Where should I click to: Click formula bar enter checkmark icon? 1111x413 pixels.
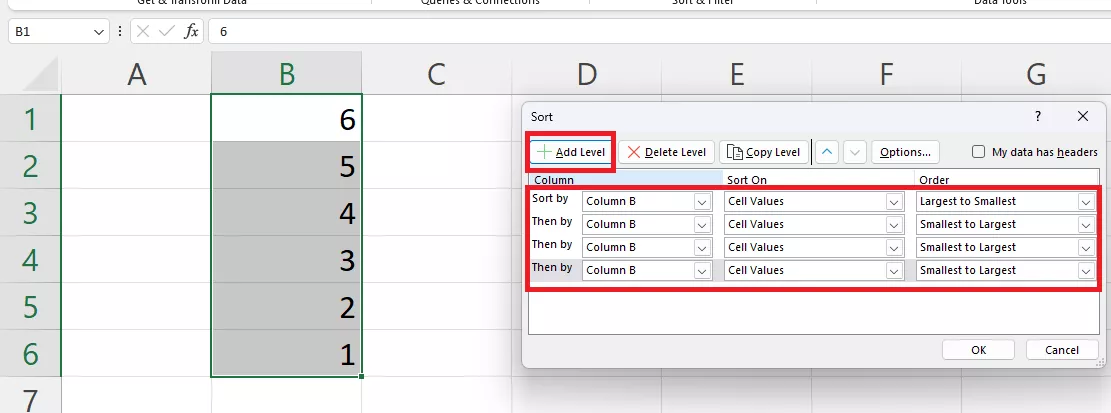[167, 31]
